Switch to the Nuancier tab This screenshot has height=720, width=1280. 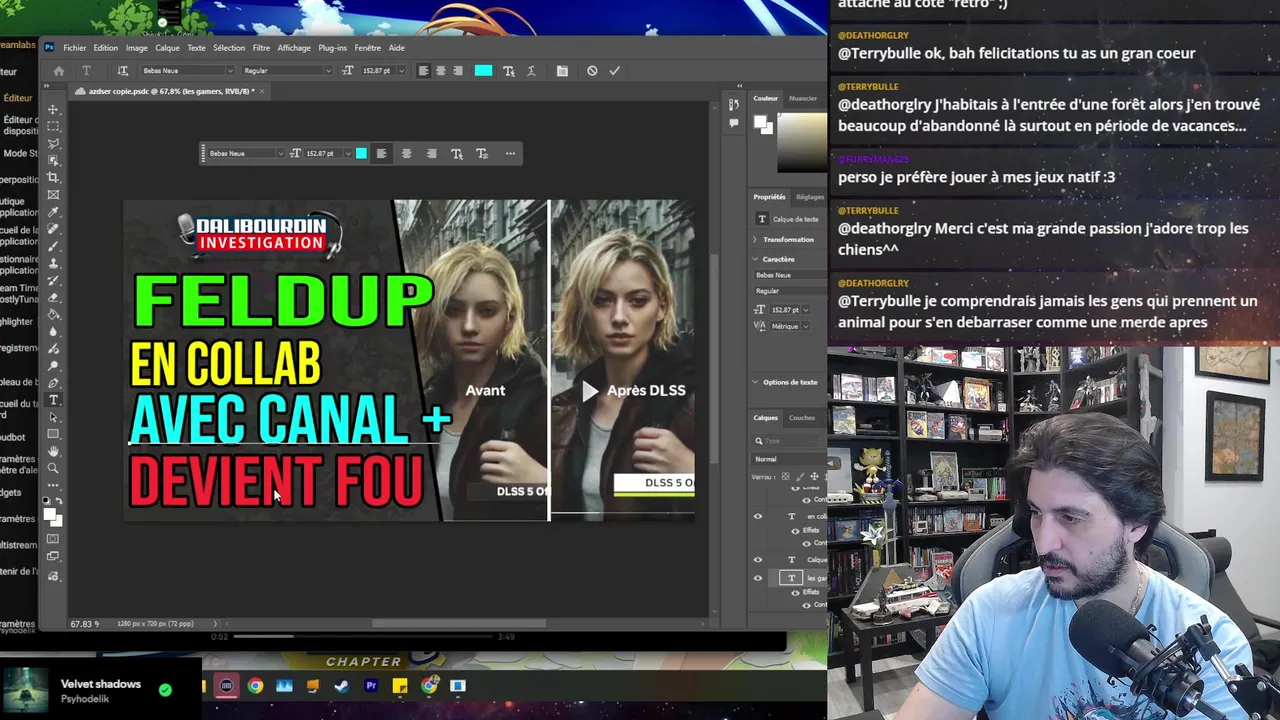coord(803,98)
